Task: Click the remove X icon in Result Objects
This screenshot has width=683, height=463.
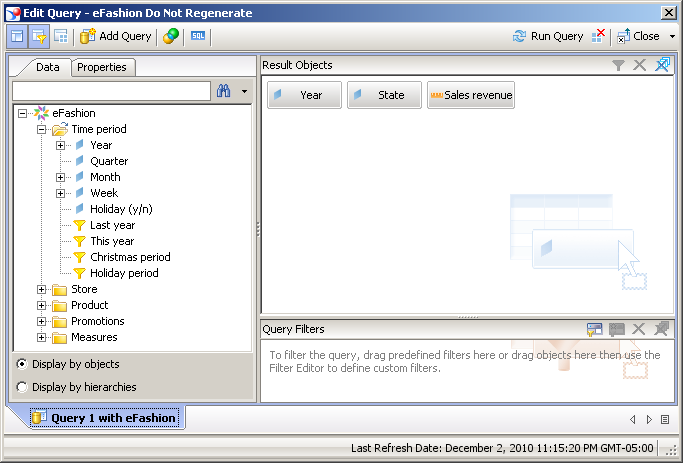Action: click(x=639, y=65)
